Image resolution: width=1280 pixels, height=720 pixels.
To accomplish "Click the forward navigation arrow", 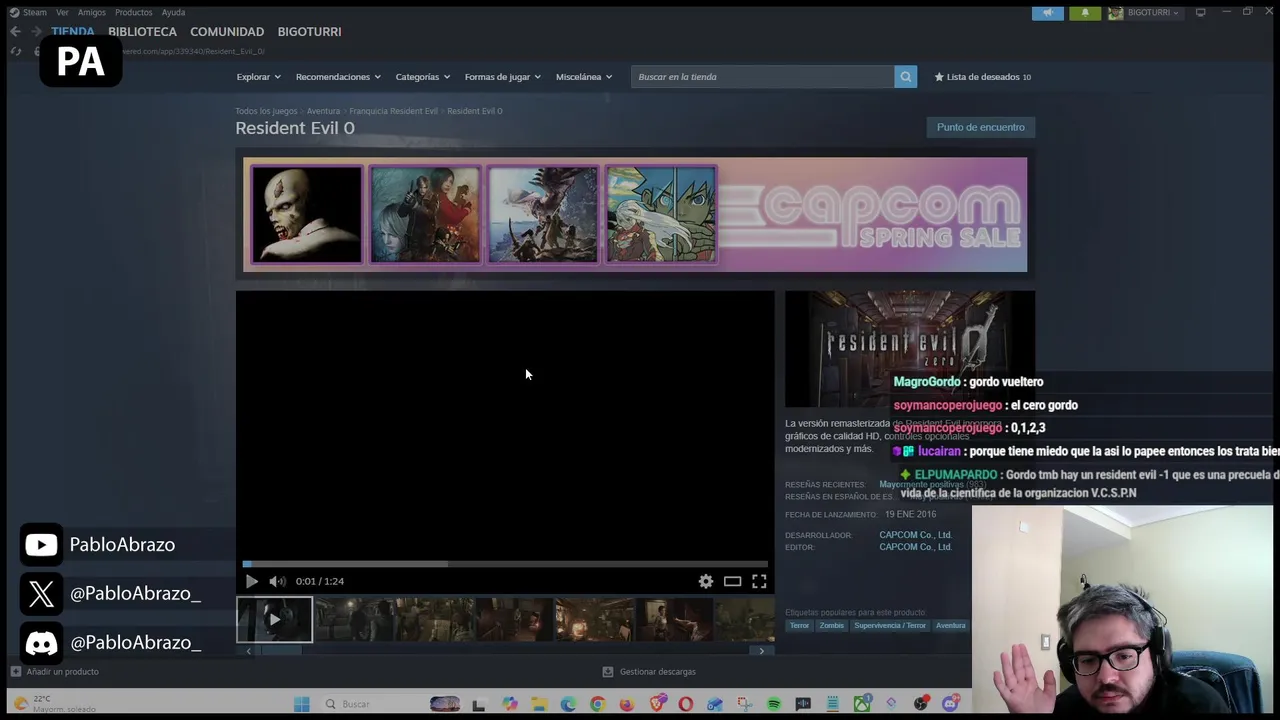I will coord(37,32).
